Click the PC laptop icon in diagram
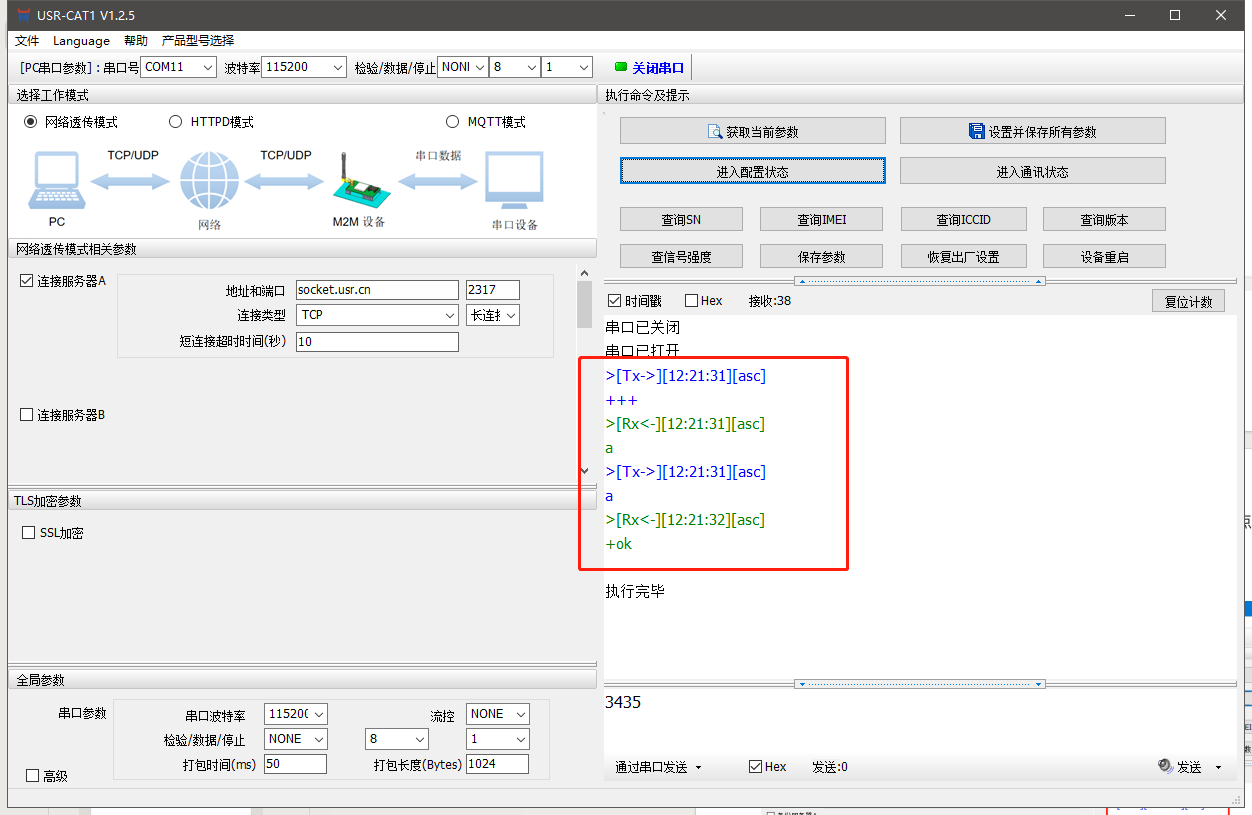The height and width of the screenshot is (815, 1252). tap(56, 181)
